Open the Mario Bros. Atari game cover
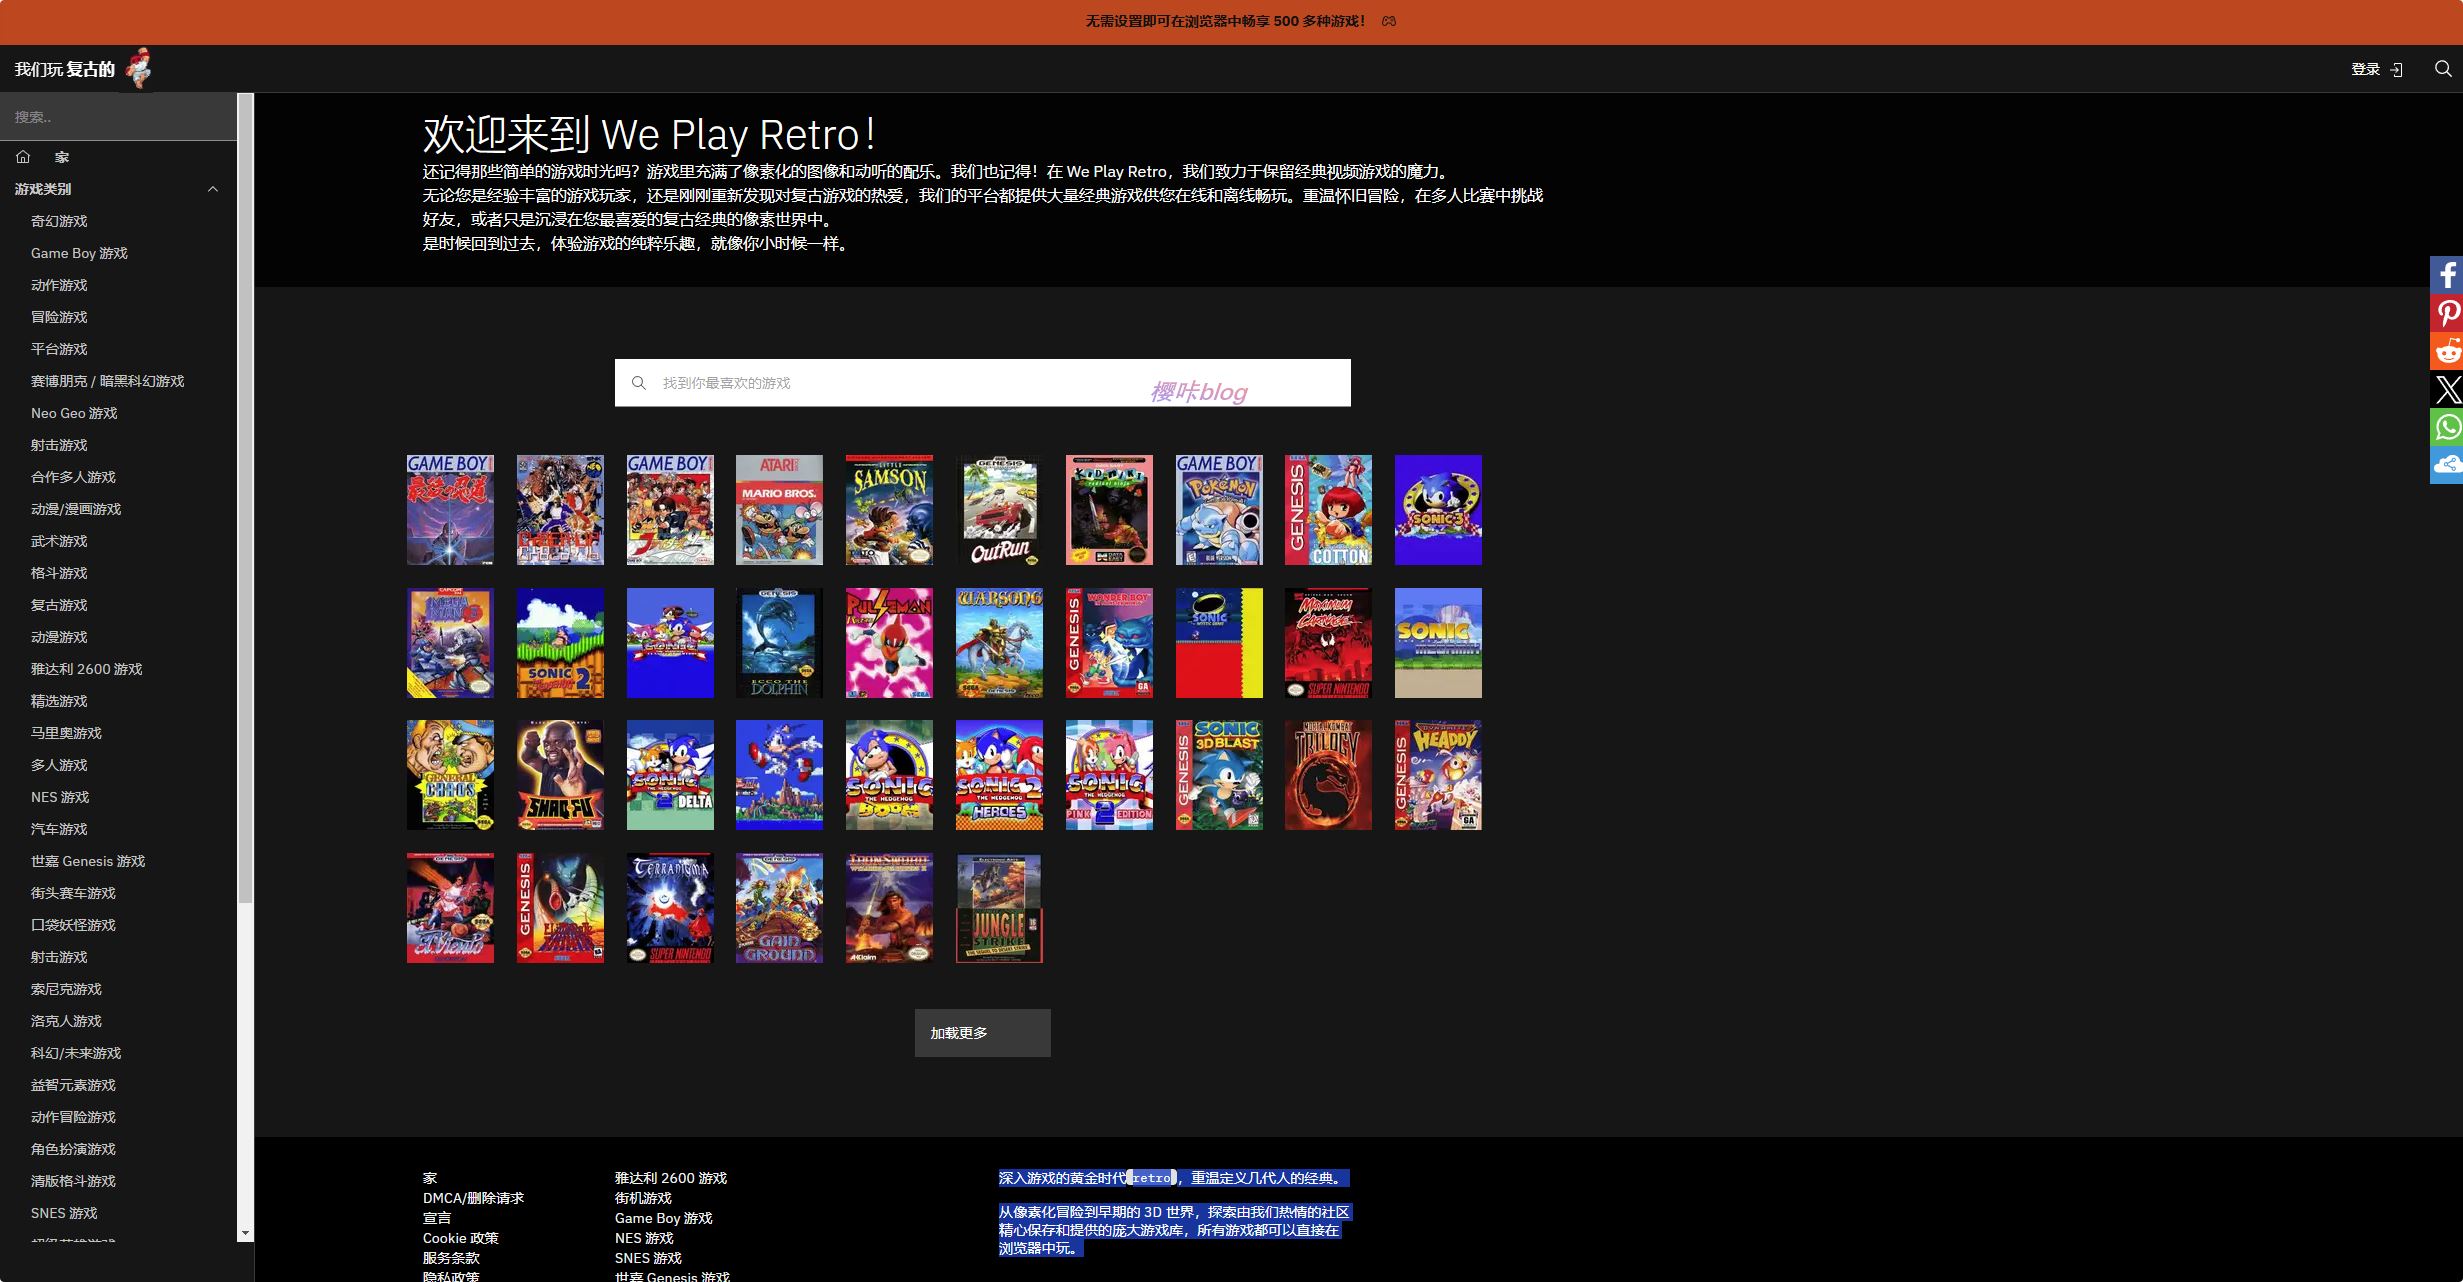 pyautogui.click(x=779, y=510)
